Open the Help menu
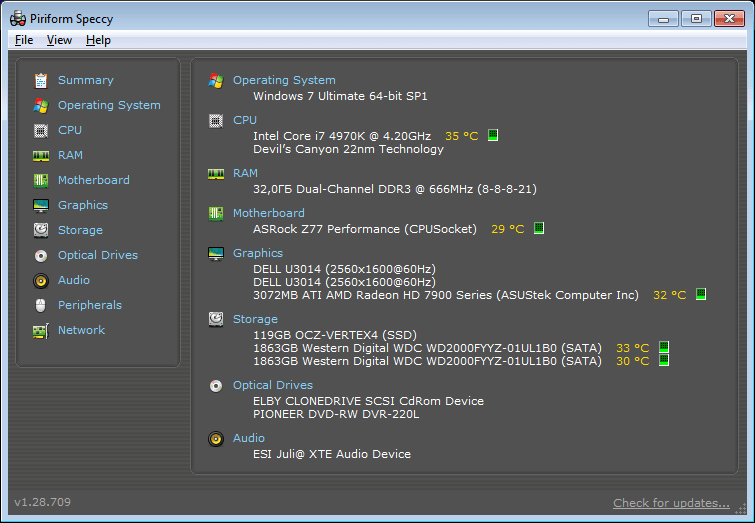This screenshot has width=755, height=523. [98, 40]
